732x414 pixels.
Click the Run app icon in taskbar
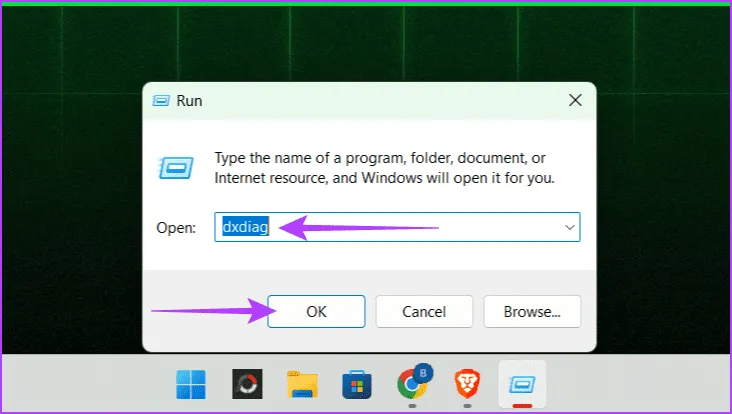coord(521,383)
